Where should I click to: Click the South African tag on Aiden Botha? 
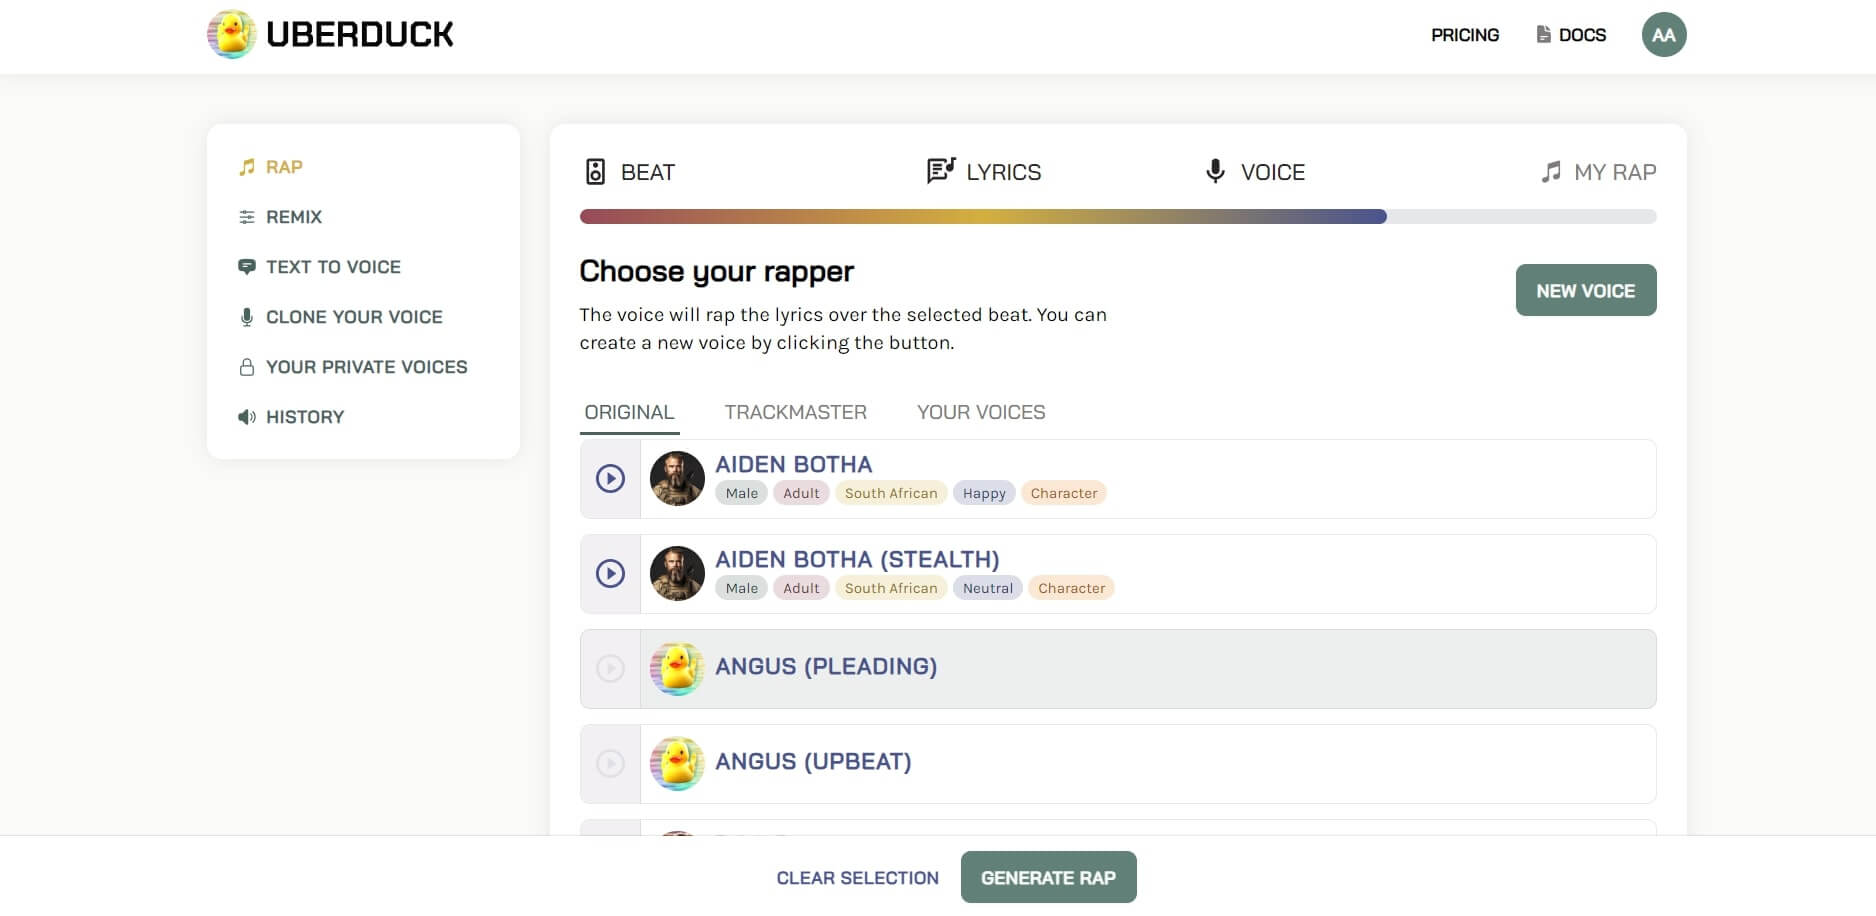tap(891, 493)
